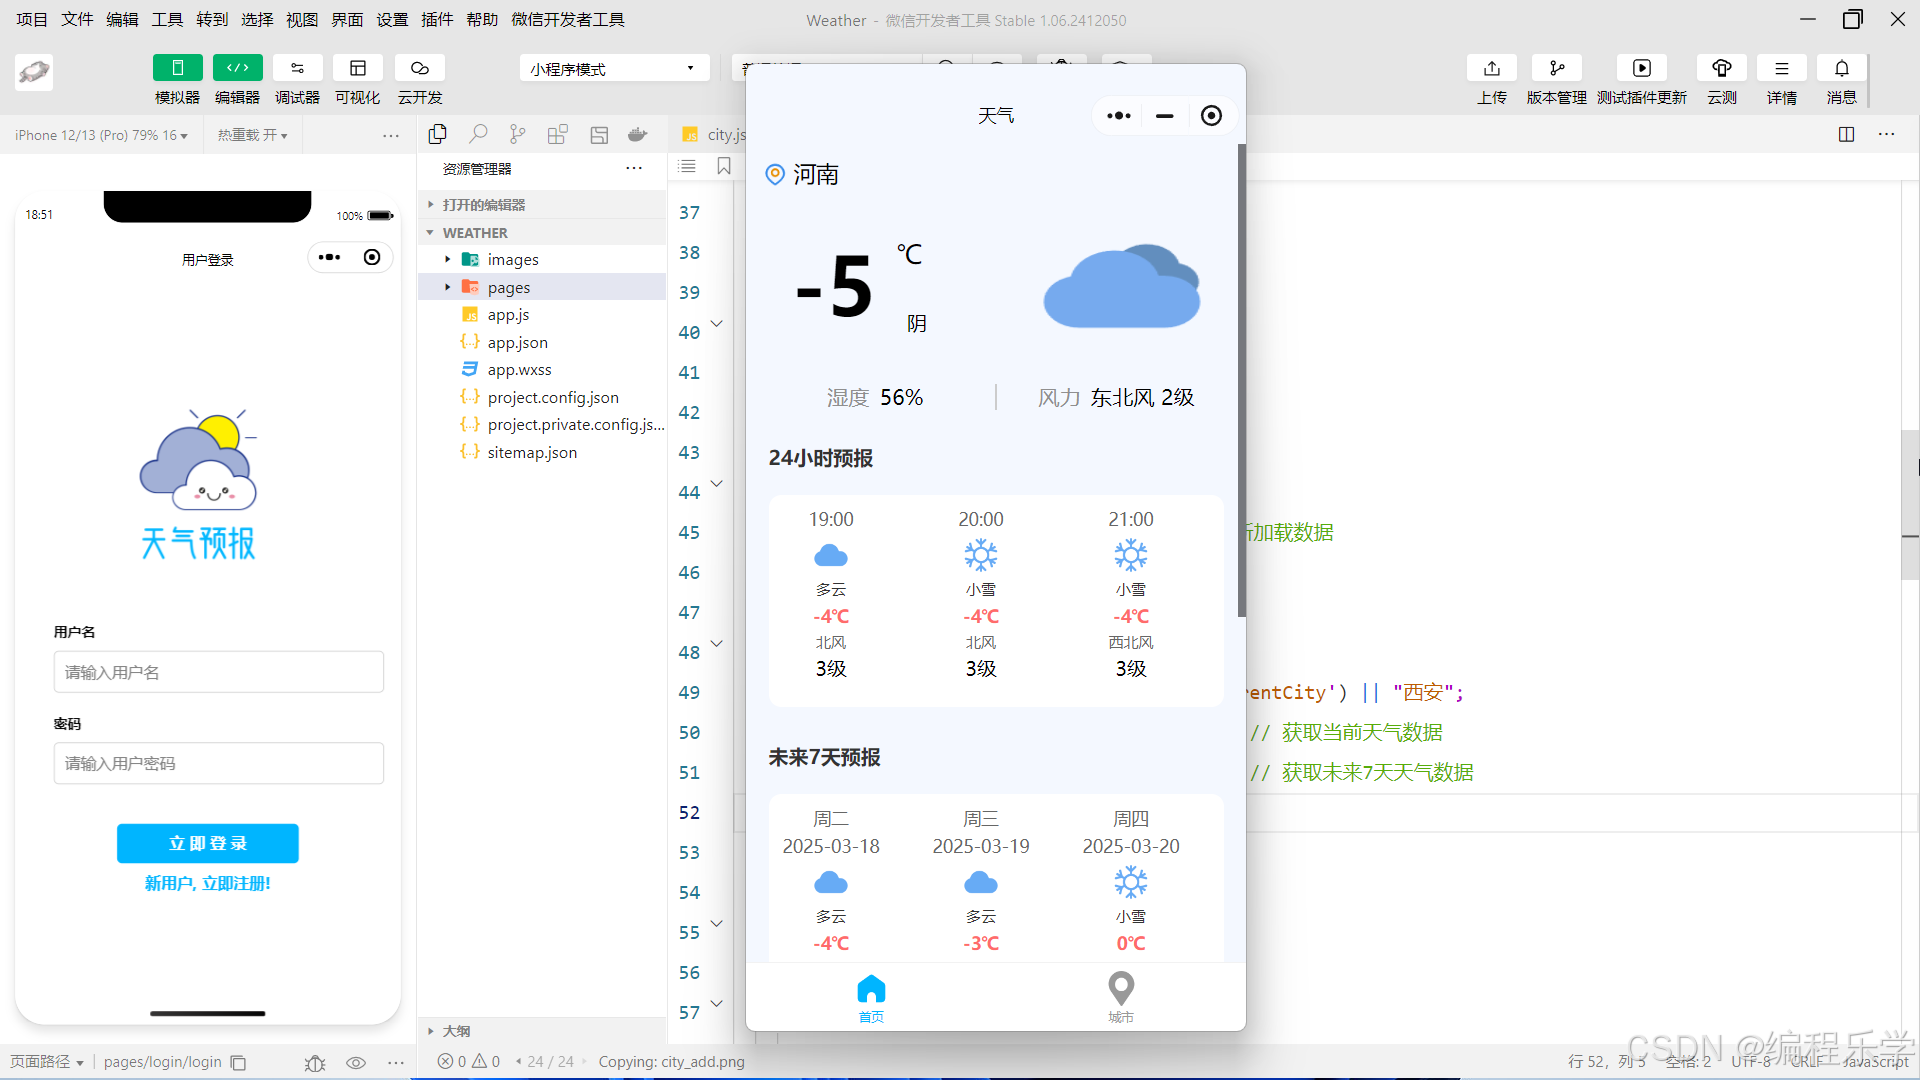The height and width of the screenshot is (1080, 1920).
Task: Click the username input field
Action: point(218,672)
